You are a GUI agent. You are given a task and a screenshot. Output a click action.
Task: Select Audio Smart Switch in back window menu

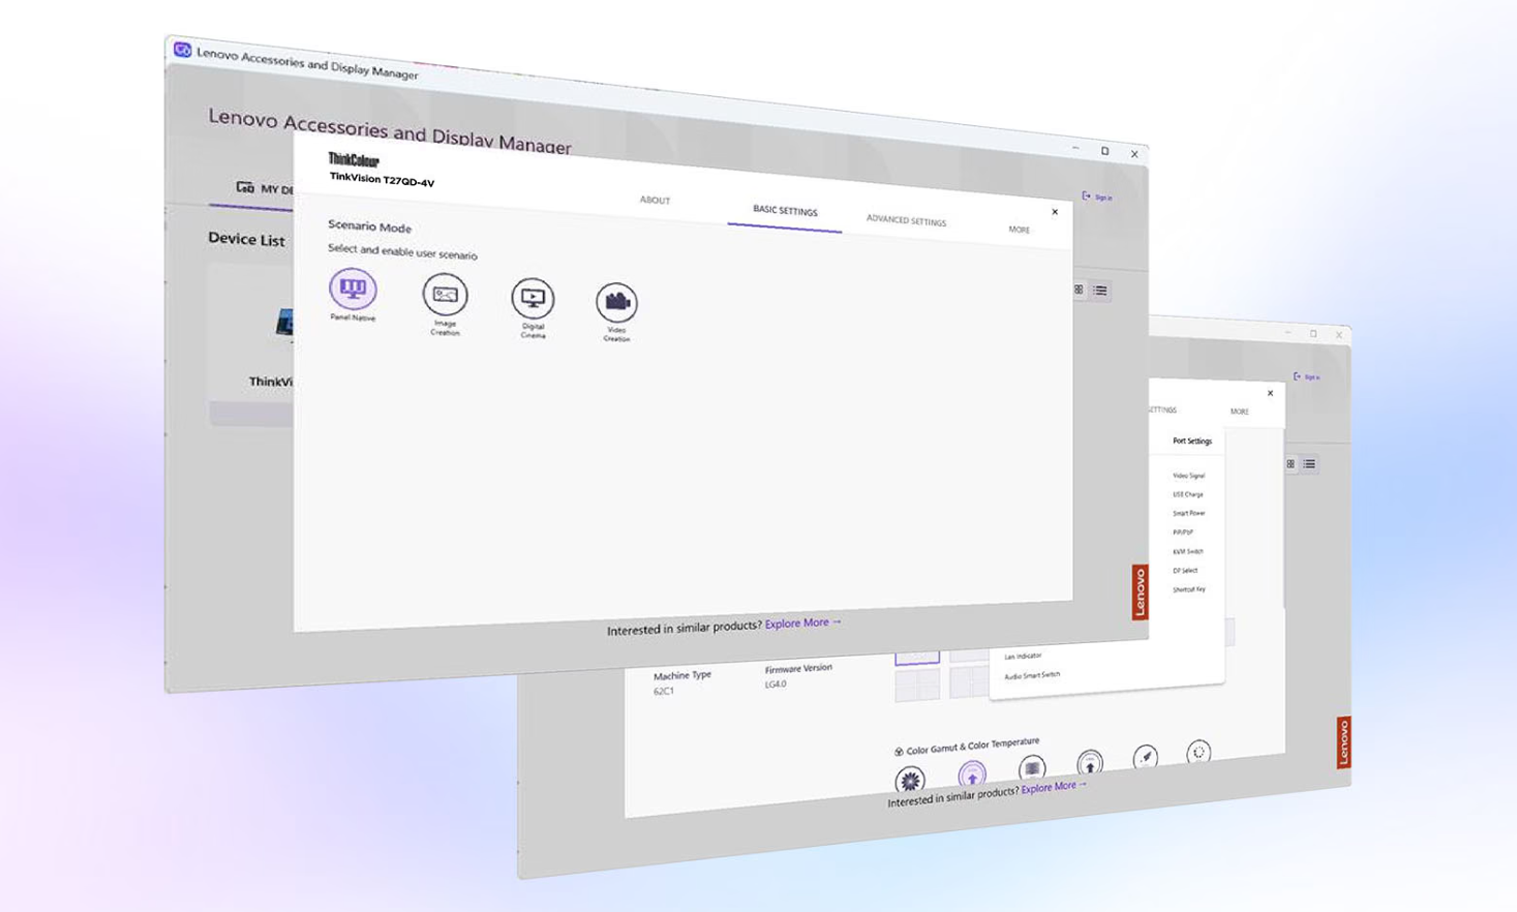(x=1032, y=676)
